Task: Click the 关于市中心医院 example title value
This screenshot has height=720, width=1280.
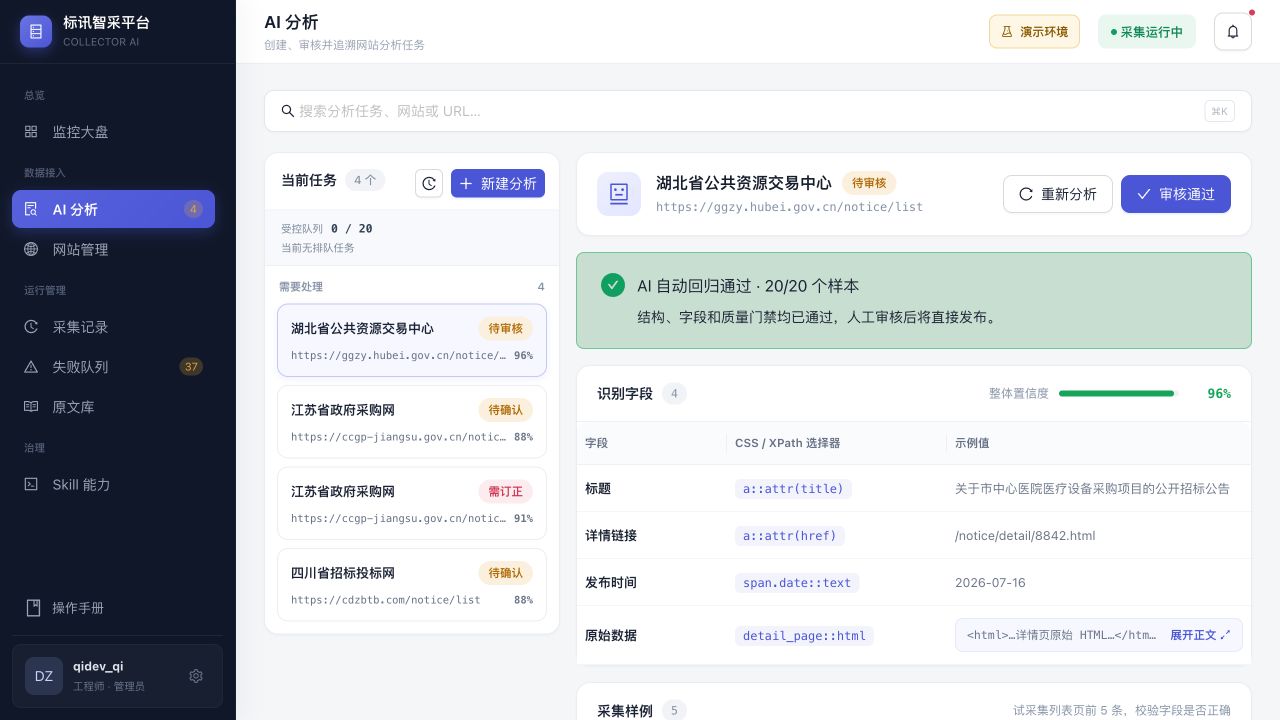Action: tap(1092, 489)
